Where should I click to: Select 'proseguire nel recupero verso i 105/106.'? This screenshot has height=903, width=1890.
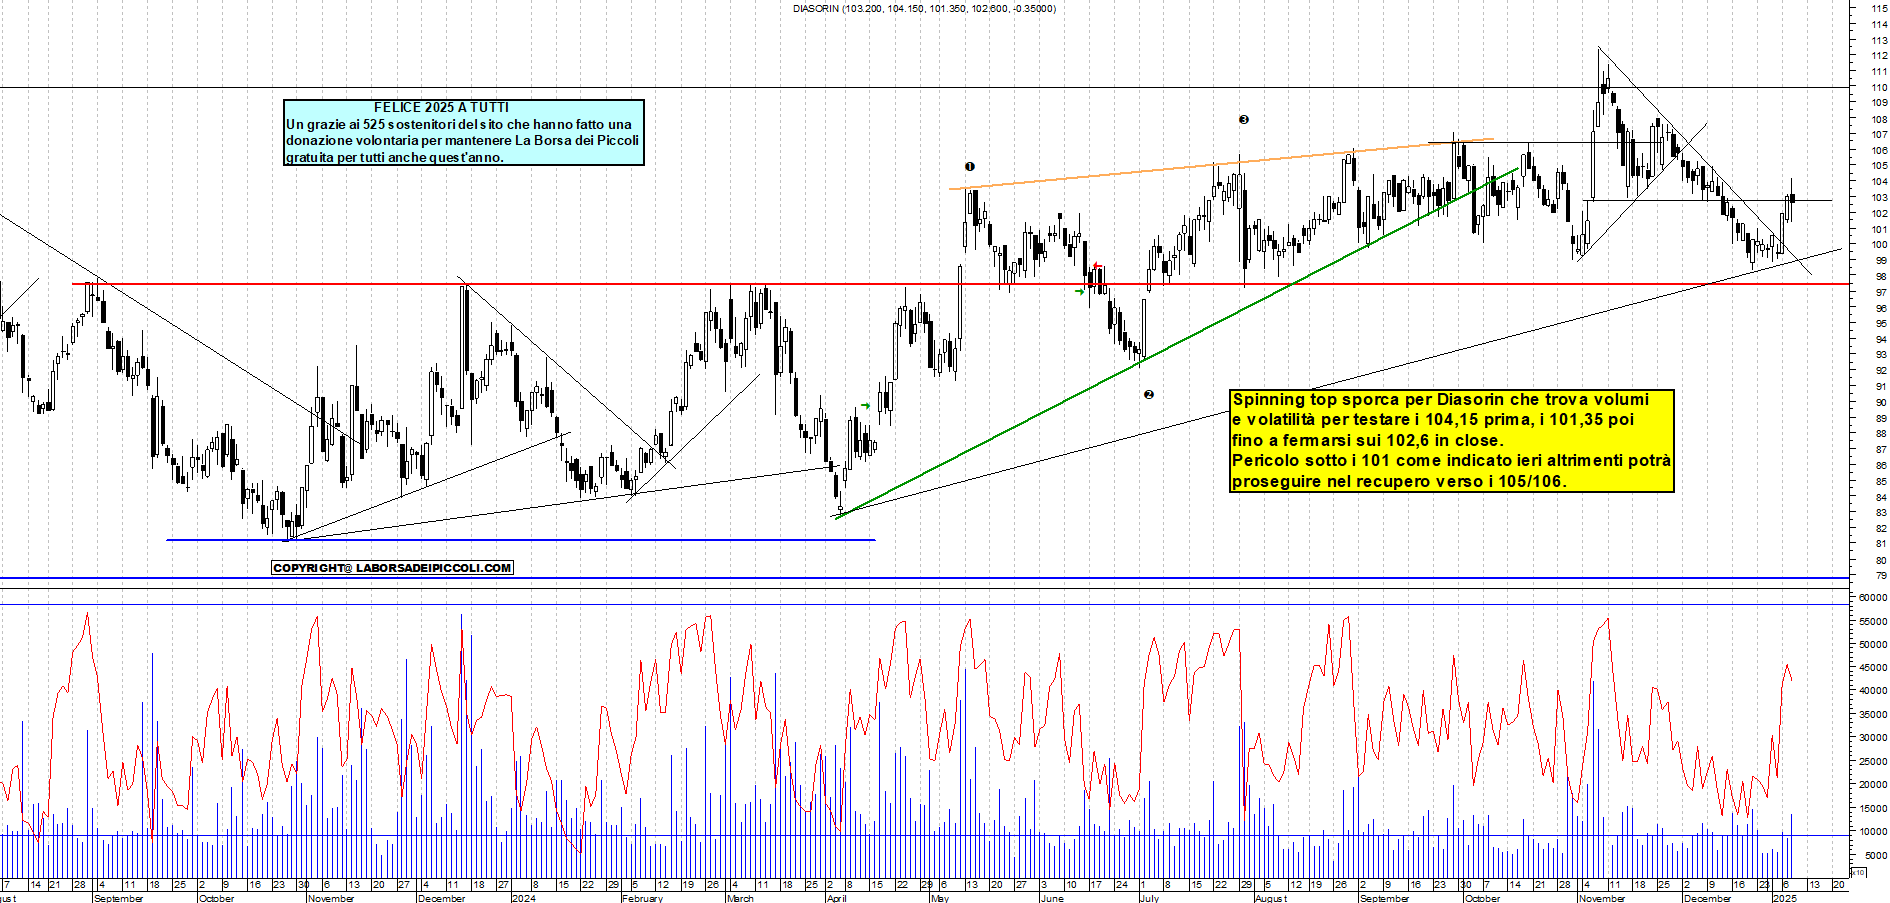(x=1399, y=482)
